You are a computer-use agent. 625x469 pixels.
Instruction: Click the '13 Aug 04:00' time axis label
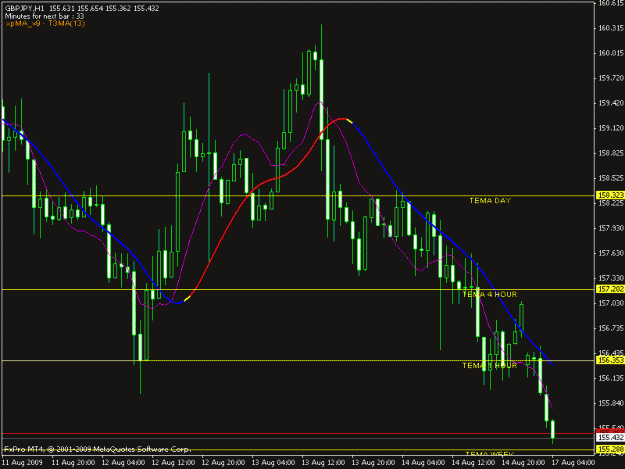click(273, 463)
